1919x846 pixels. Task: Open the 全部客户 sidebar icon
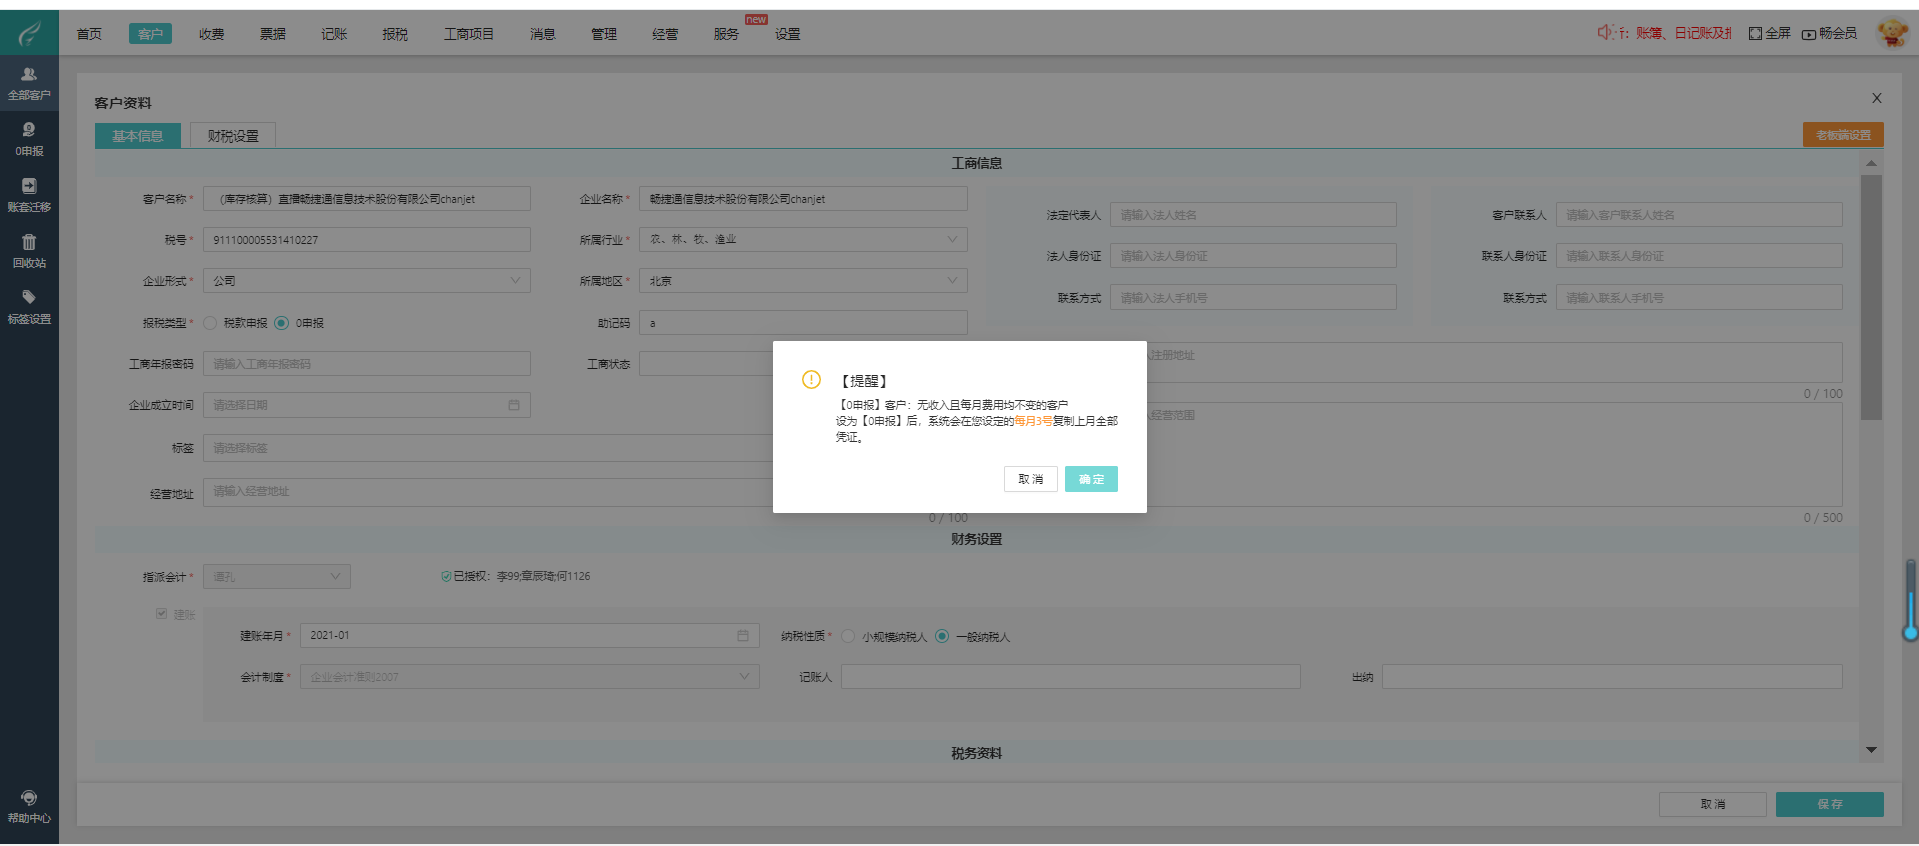[x=29, y=75]
